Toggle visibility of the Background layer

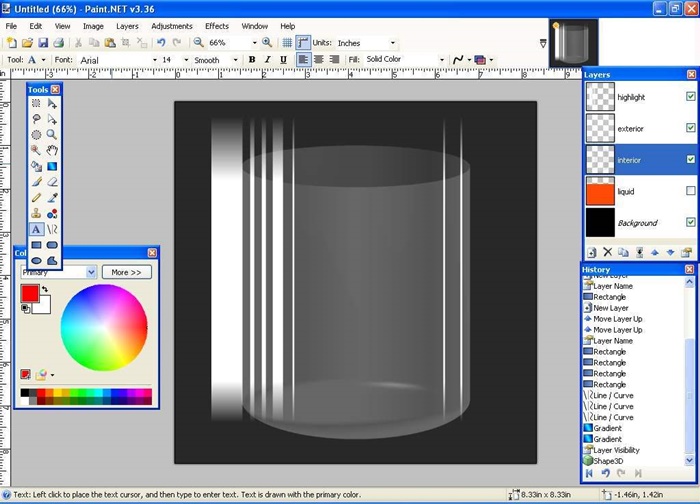[691, 222]
